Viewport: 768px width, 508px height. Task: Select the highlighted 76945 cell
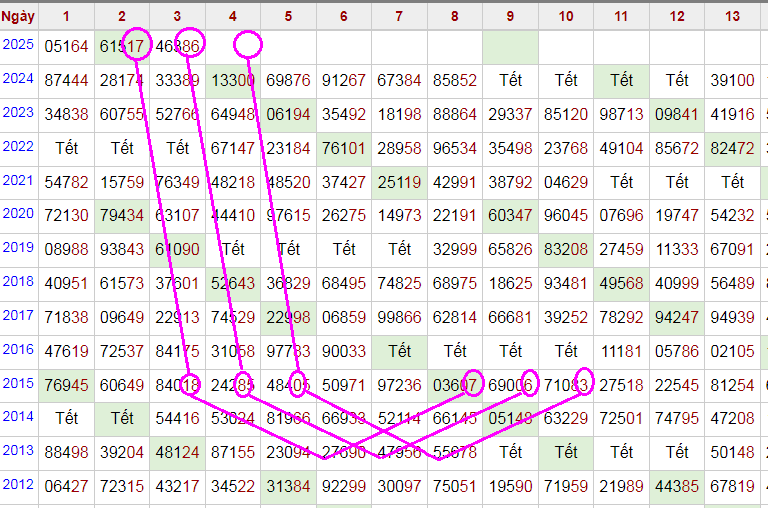coord(66,385)
